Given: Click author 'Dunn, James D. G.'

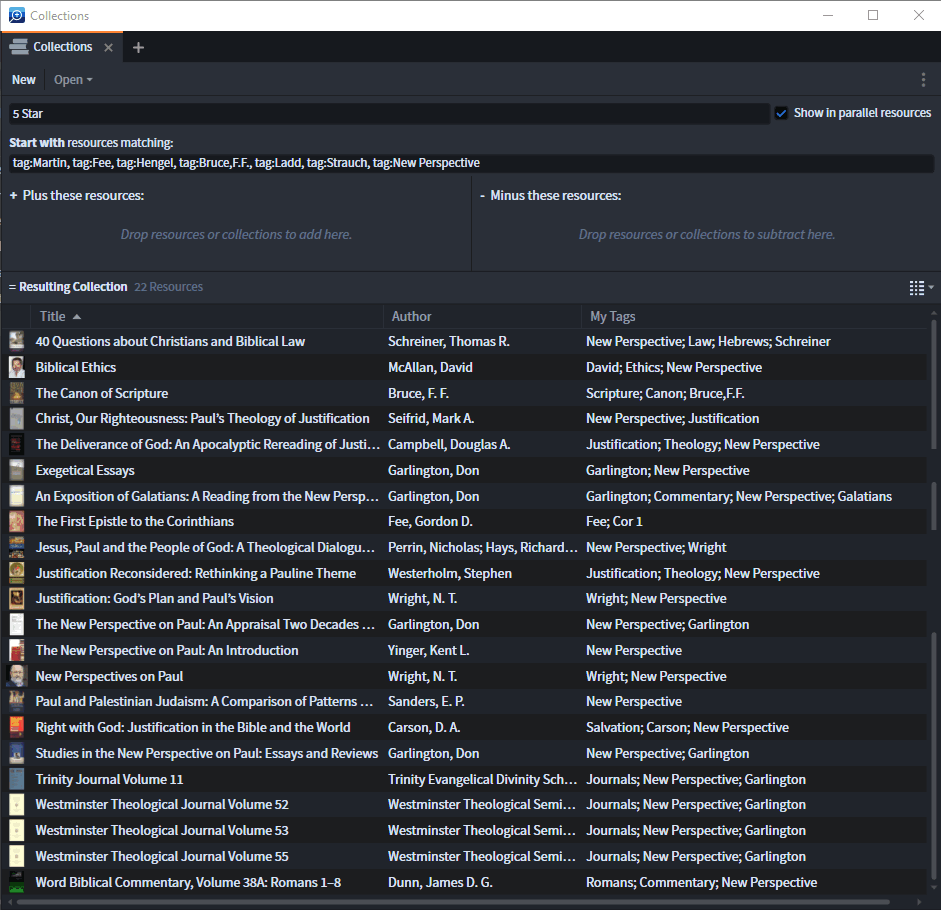Looking at the screenshot, I should [440, 882].
